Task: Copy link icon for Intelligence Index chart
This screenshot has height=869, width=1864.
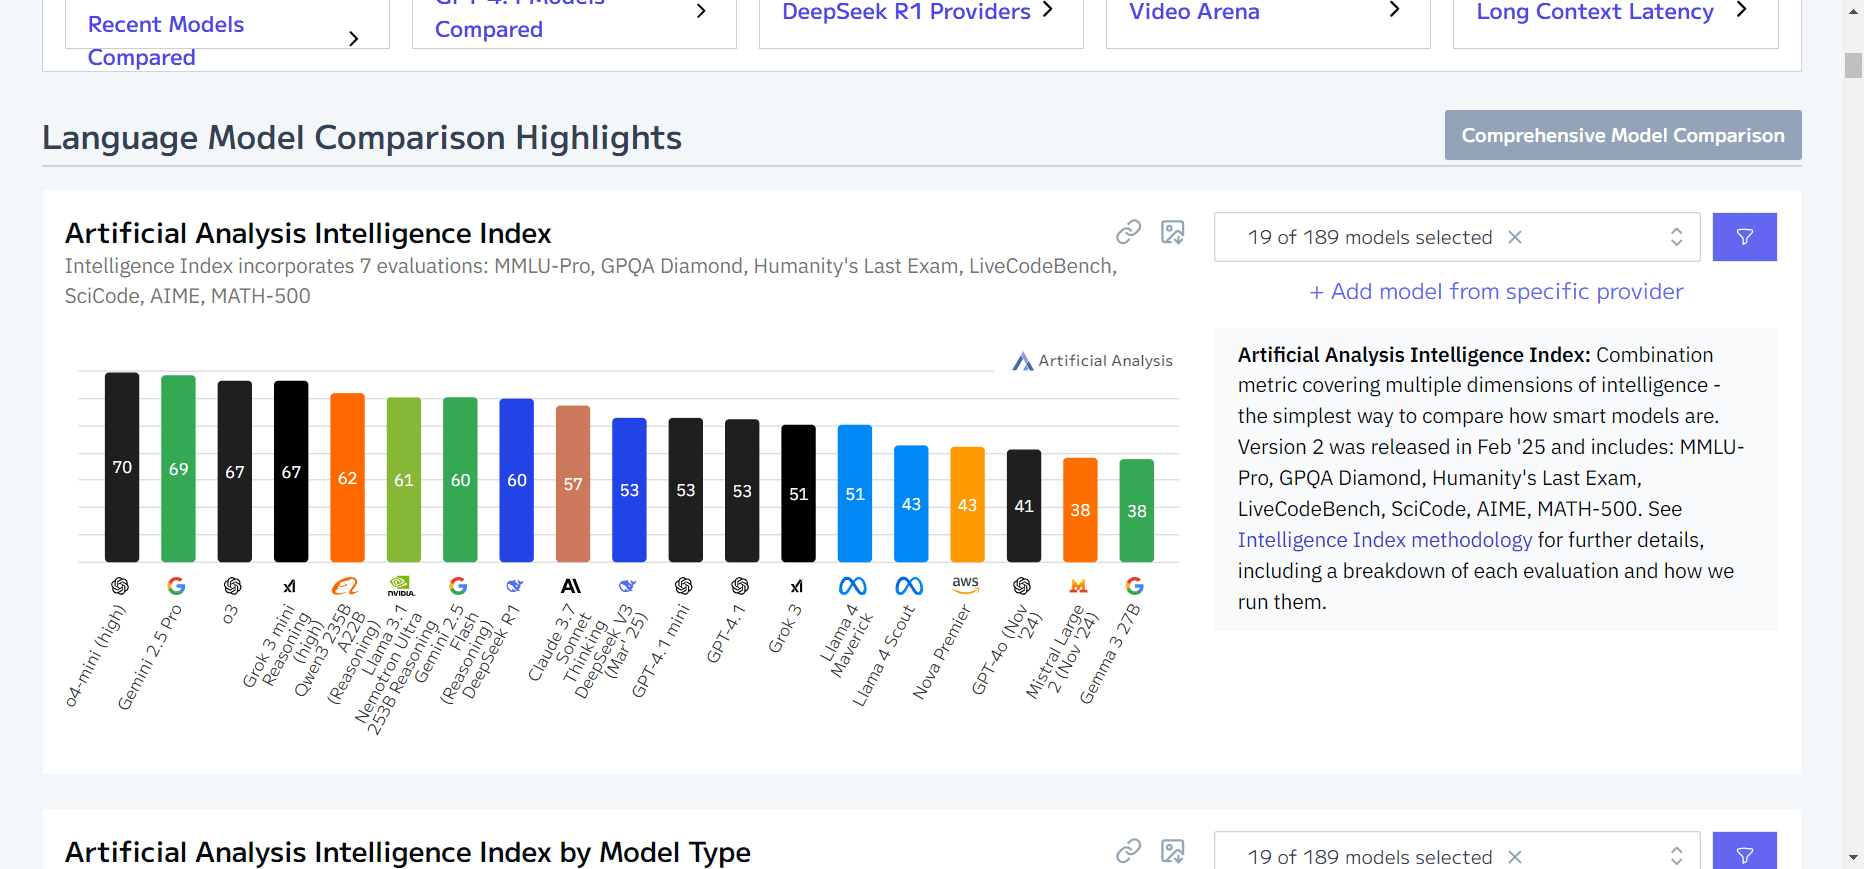Action: click(x=1128, y=232)
